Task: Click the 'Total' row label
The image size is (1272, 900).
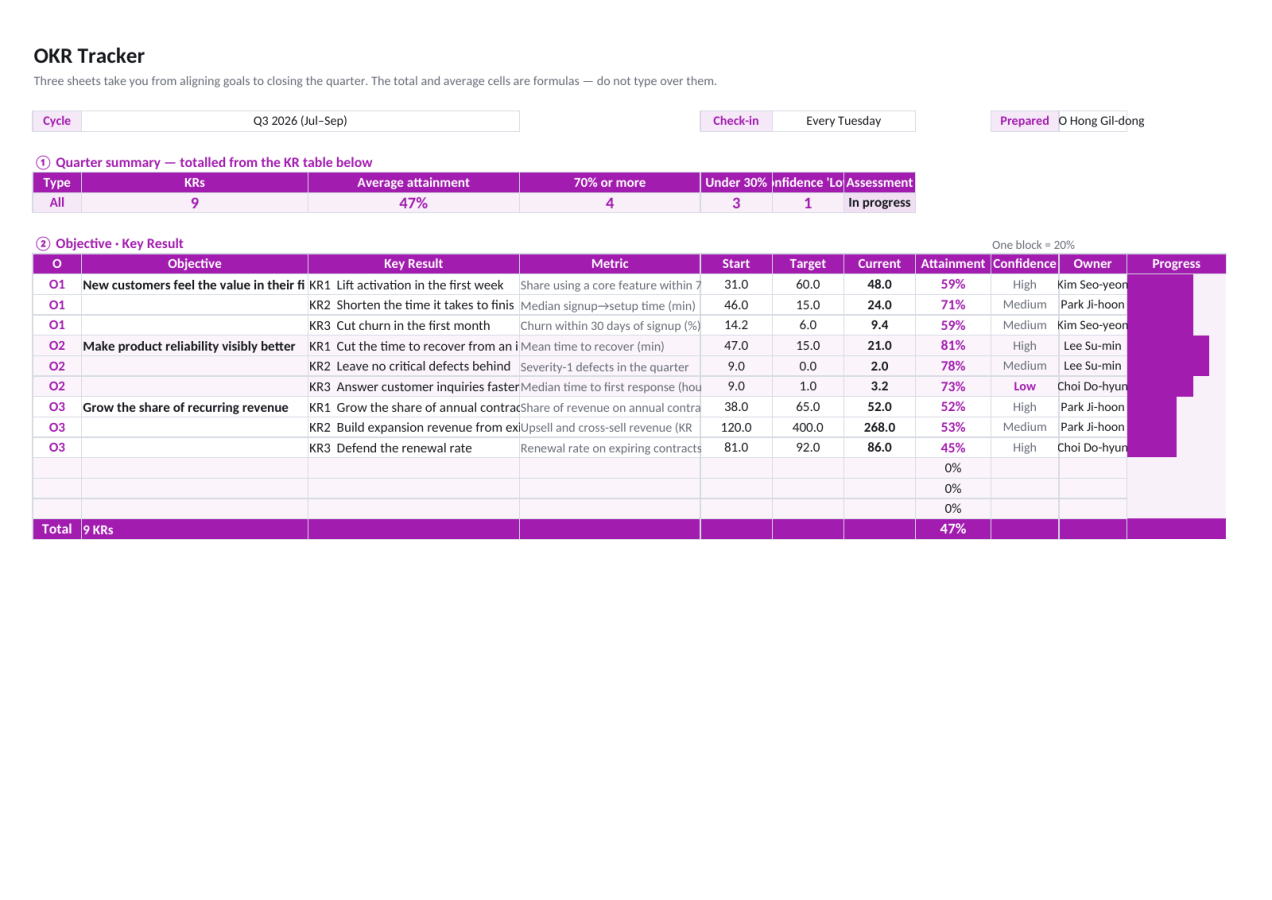Action: click(57, 529)
